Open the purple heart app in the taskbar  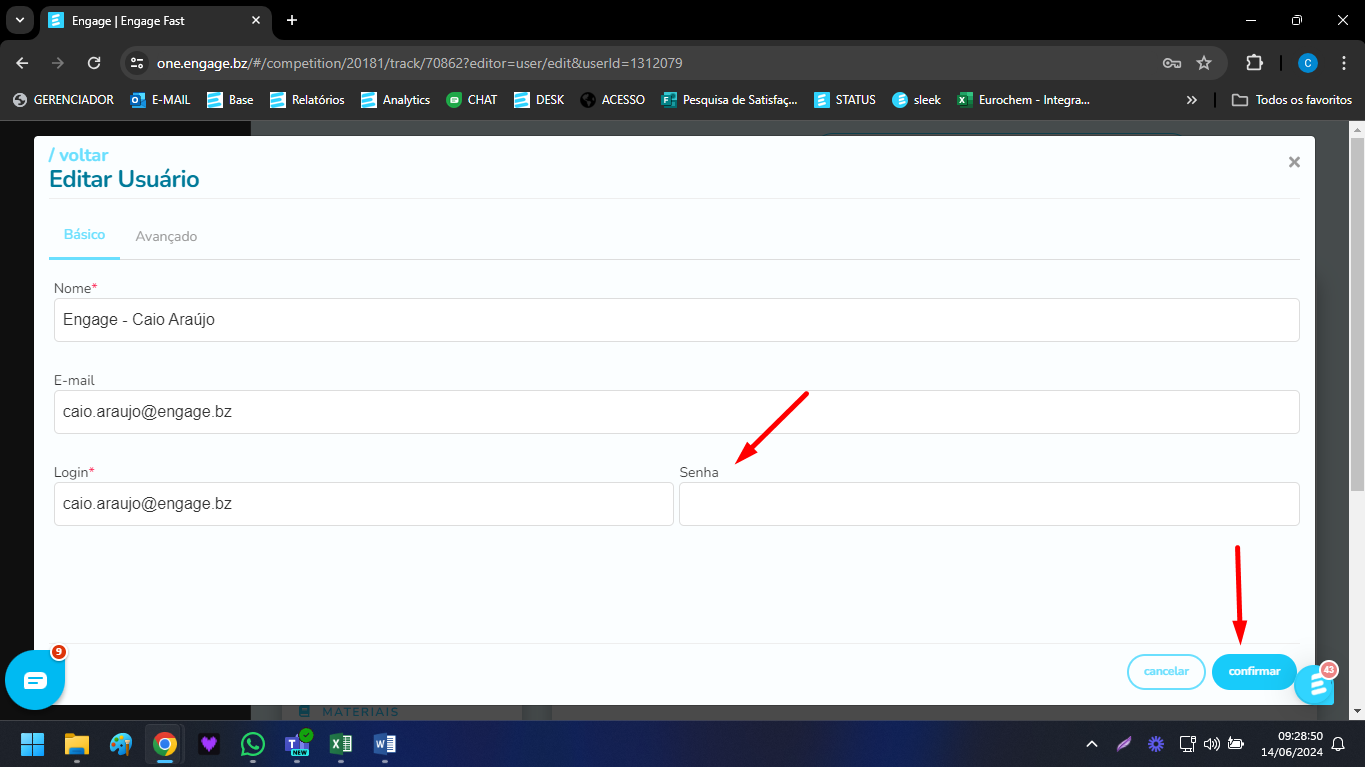click(209, 744)
